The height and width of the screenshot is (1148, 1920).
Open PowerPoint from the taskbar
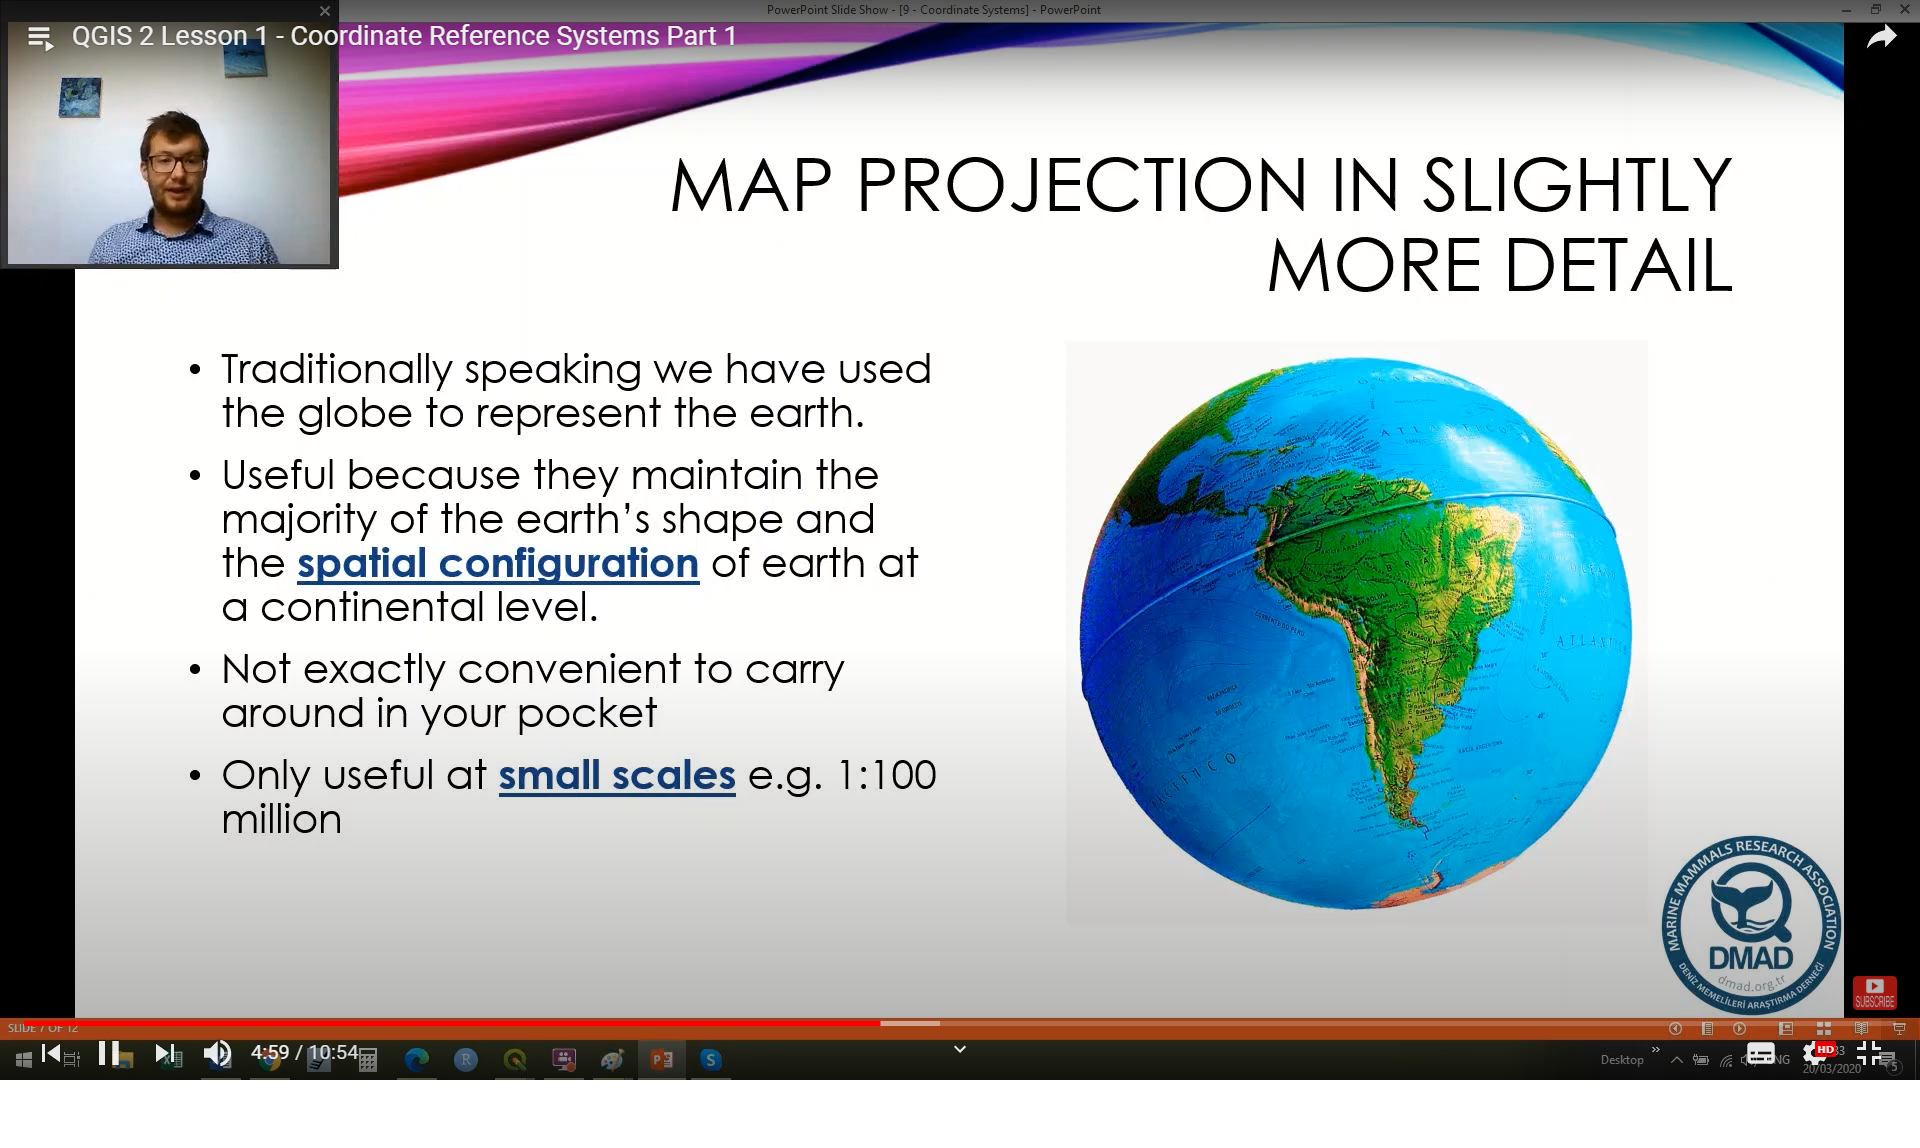[660, 1058]
